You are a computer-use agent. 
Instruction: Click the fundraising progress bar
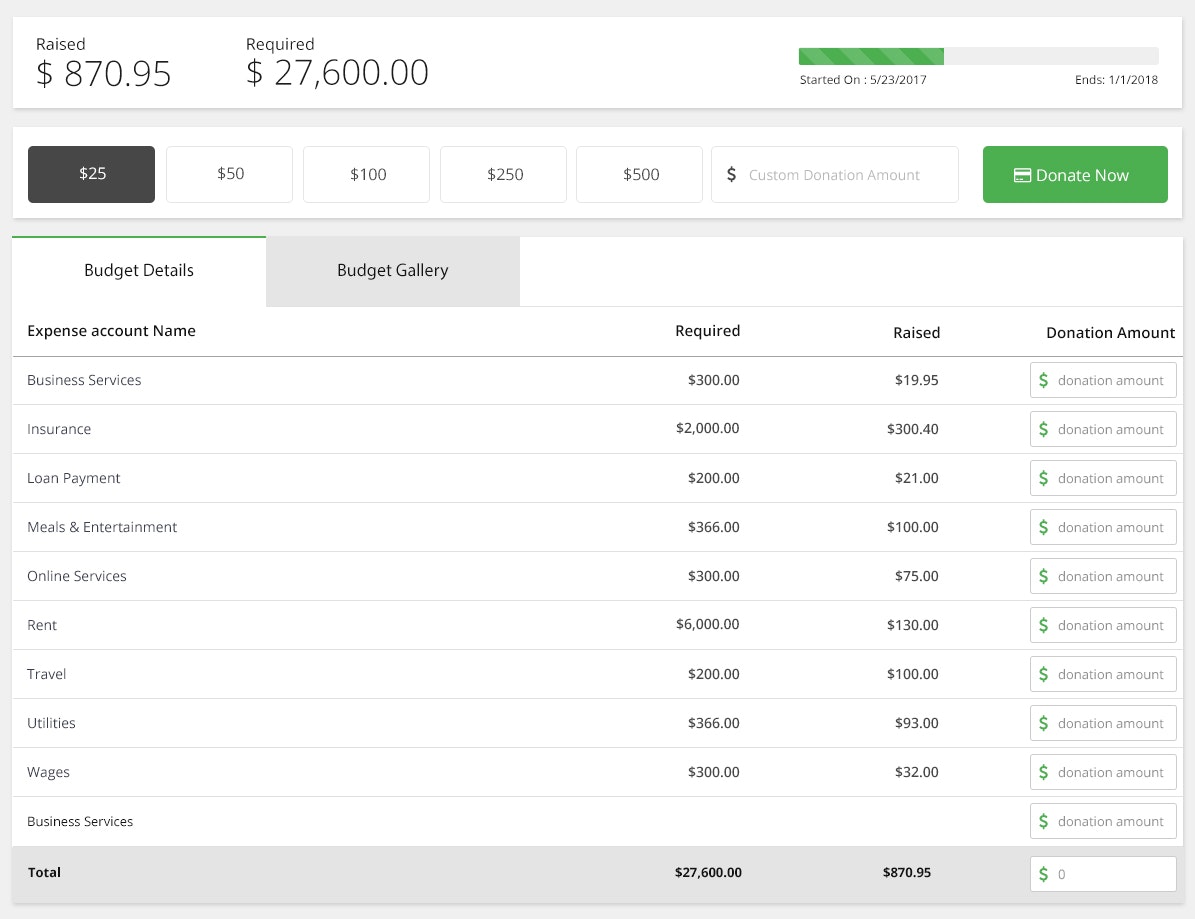pos(979,56)
